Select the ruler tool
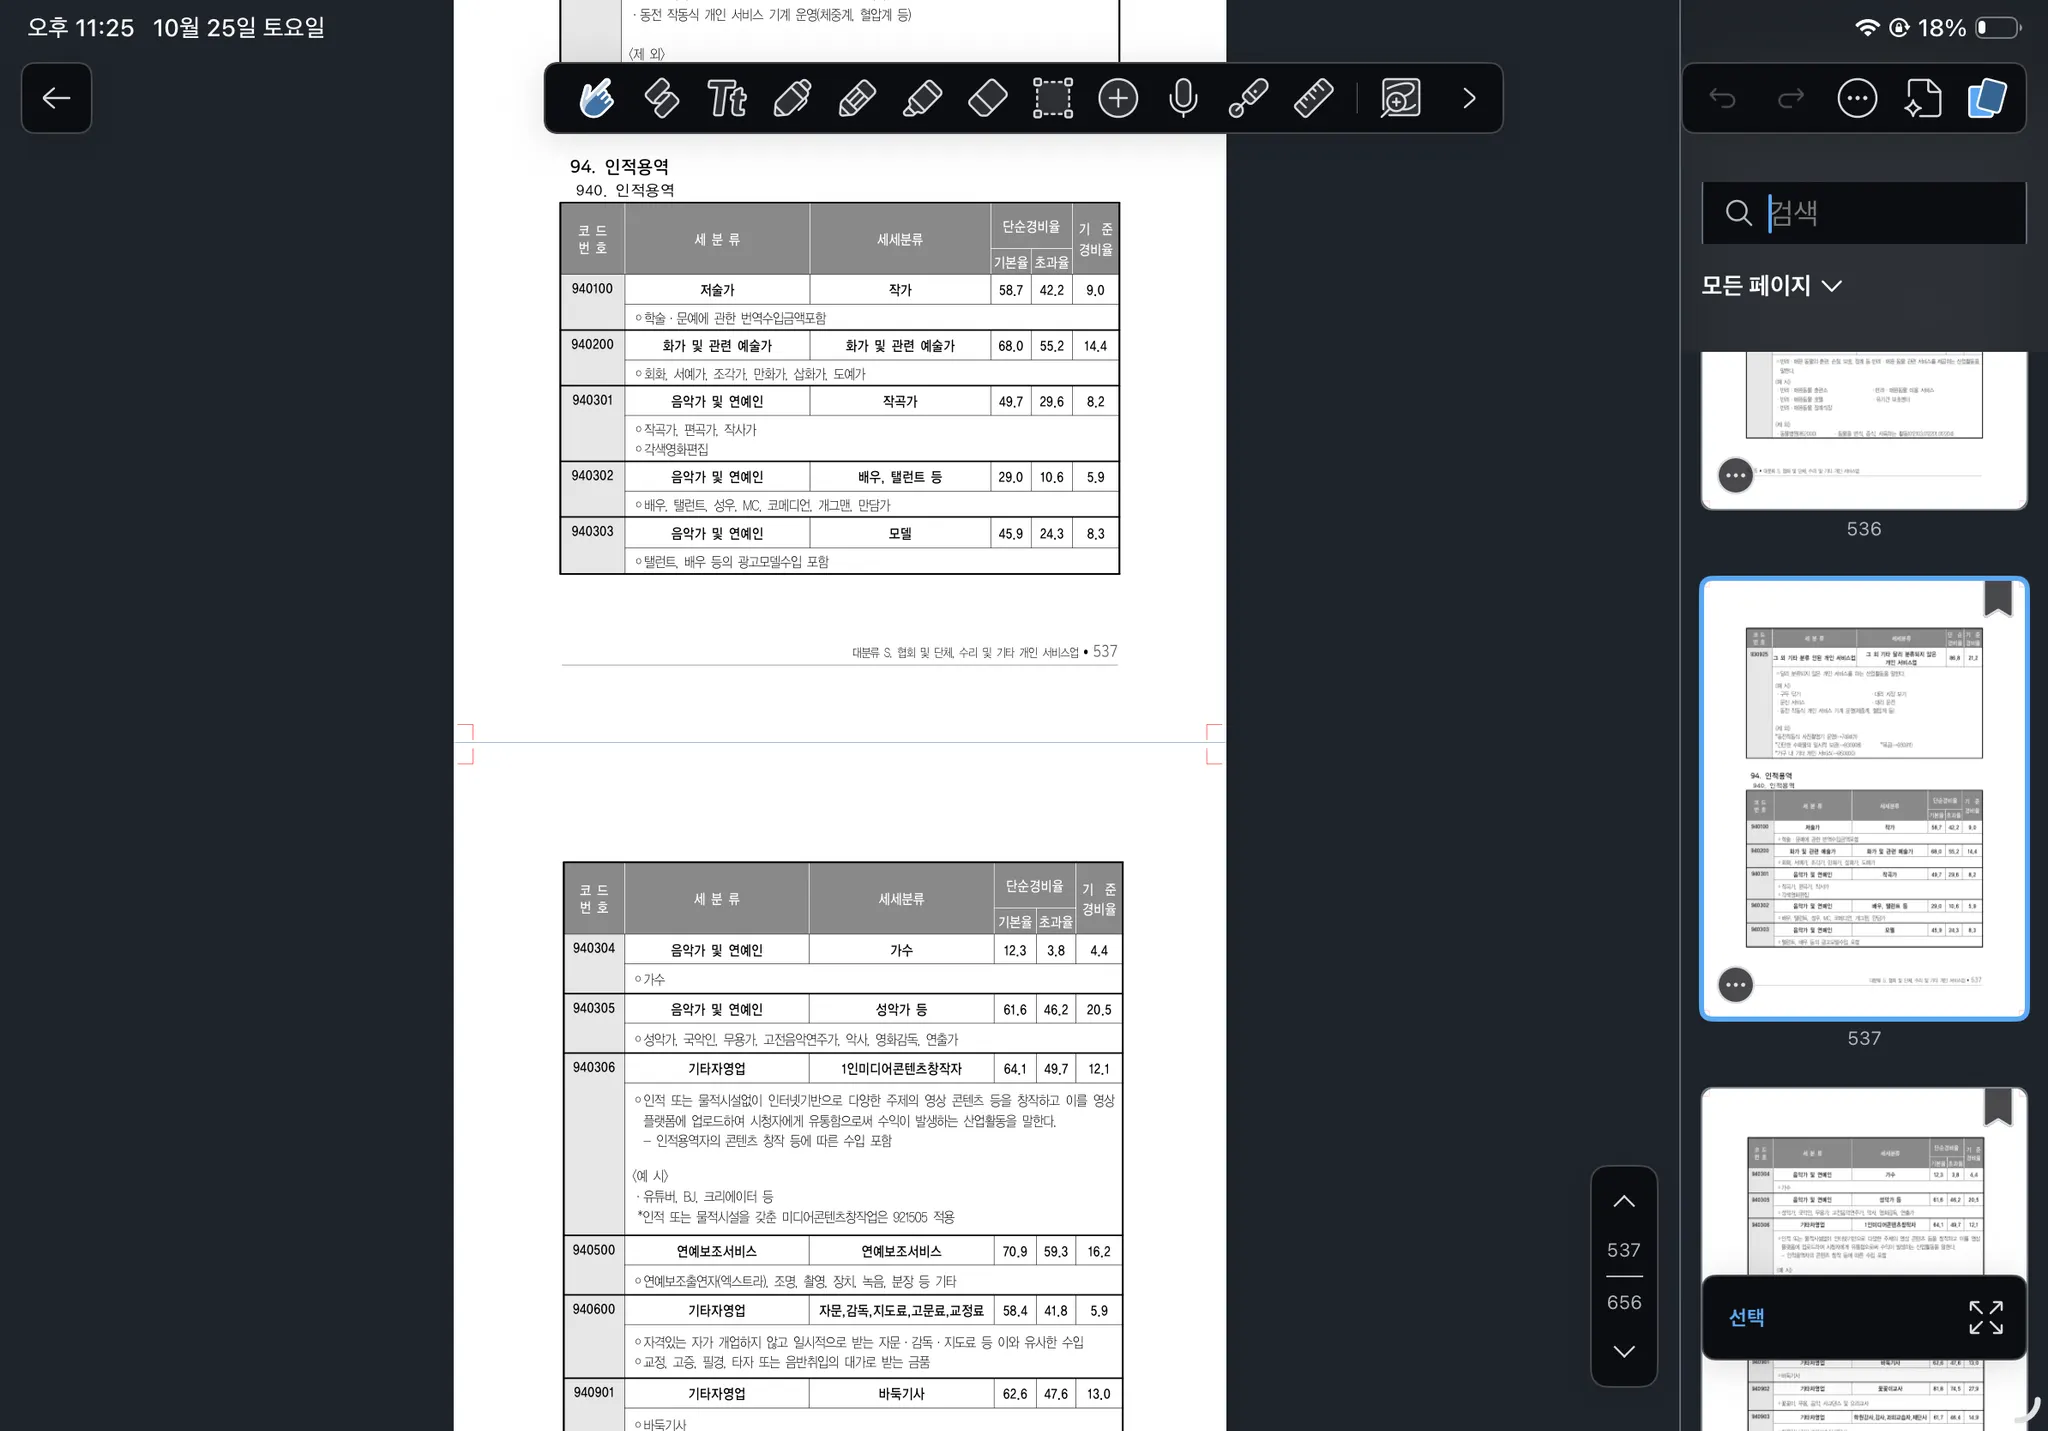The image size is (2048, 1431). pyautogui.click(x=1313, y=98)
